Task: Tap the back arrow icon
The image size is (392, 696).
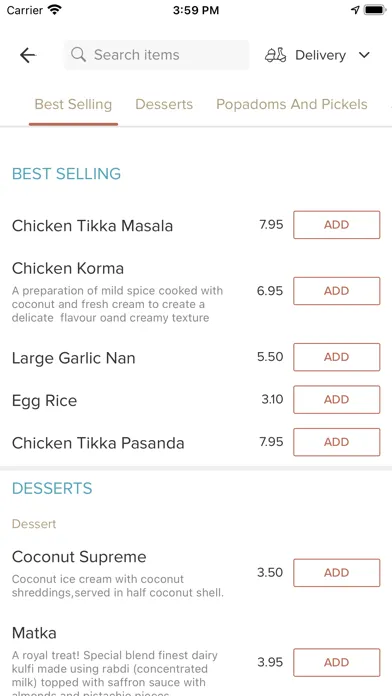Action: (x=28, y=55)
